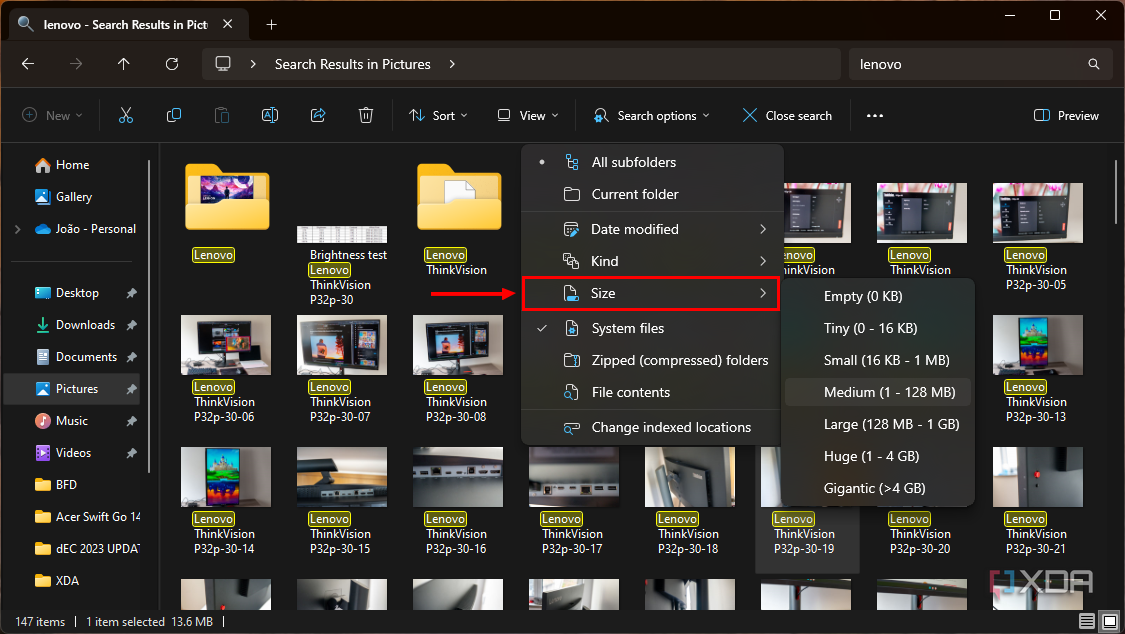This screenshot has width=1125, height=634.
Task: Open the See more three-dots menu
Action: click(x=875, y=115)
